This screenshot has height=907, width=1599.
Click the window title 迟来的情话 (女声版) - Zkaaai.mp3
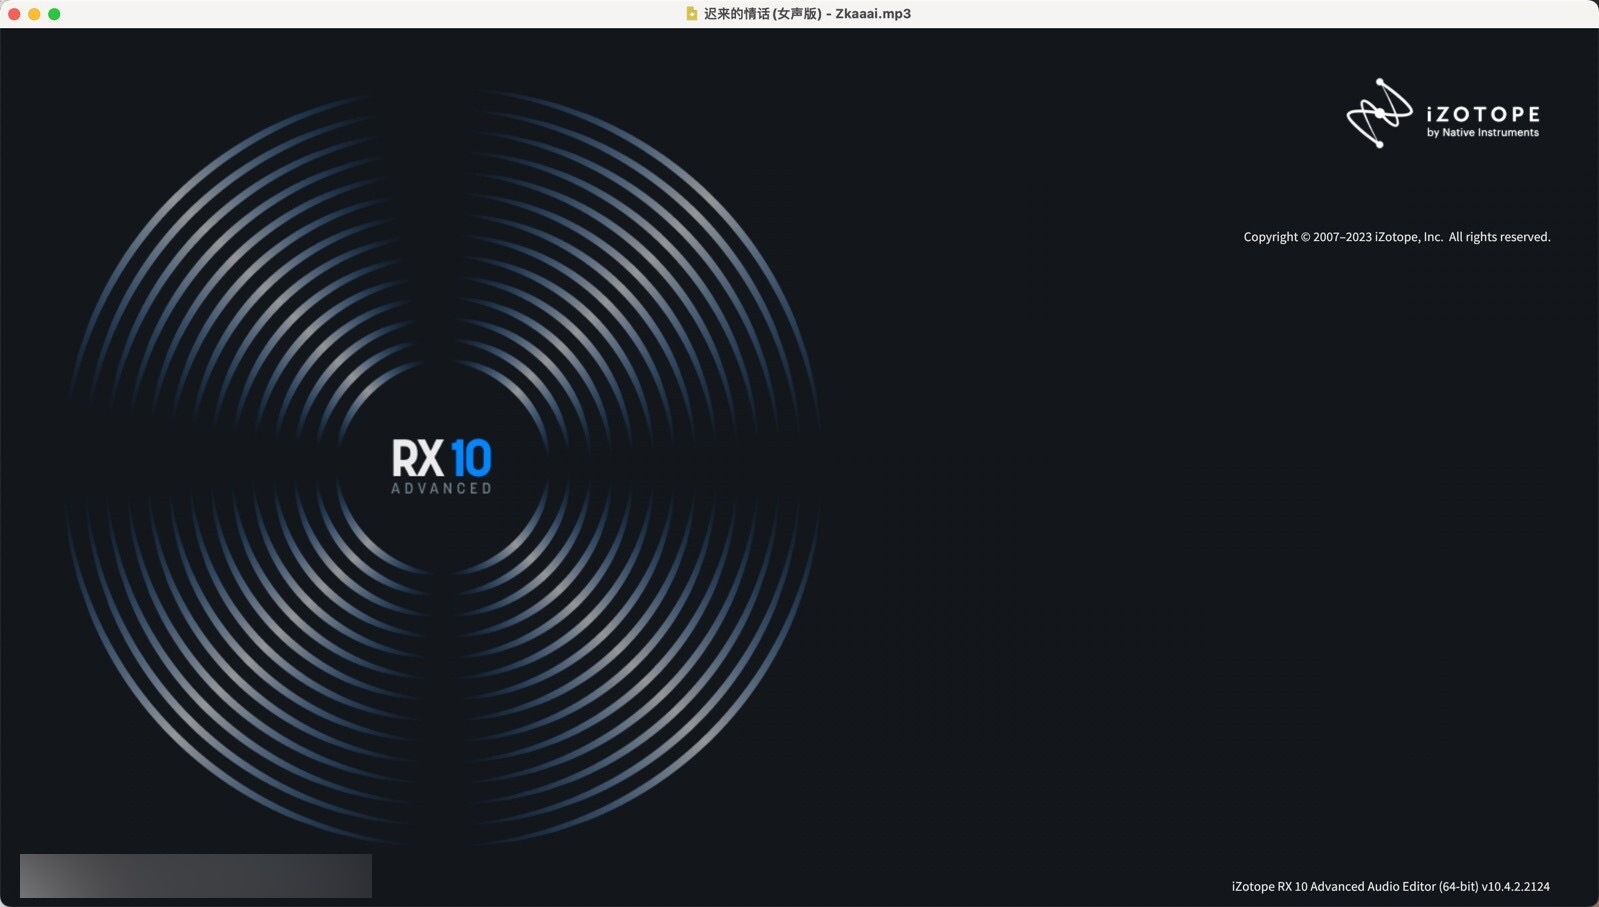tap(807, 14)
